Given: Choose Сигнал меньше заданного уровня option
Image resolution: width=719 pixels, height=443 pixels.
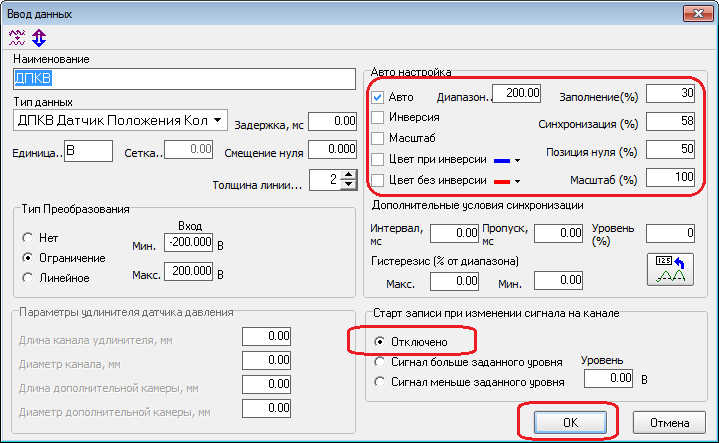Looking at the screenshot, I should pos(379,382).
